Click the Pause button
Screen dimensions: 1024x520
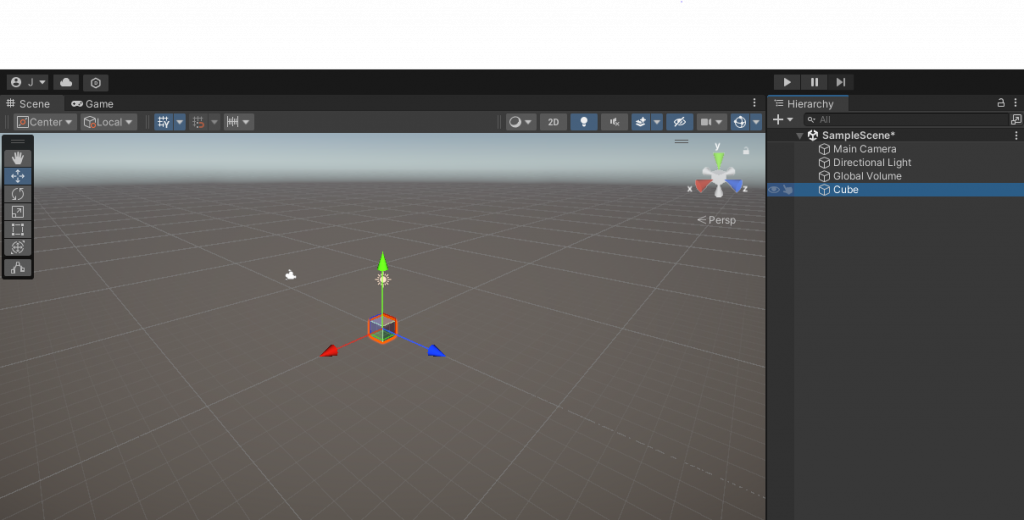(814, 82)
